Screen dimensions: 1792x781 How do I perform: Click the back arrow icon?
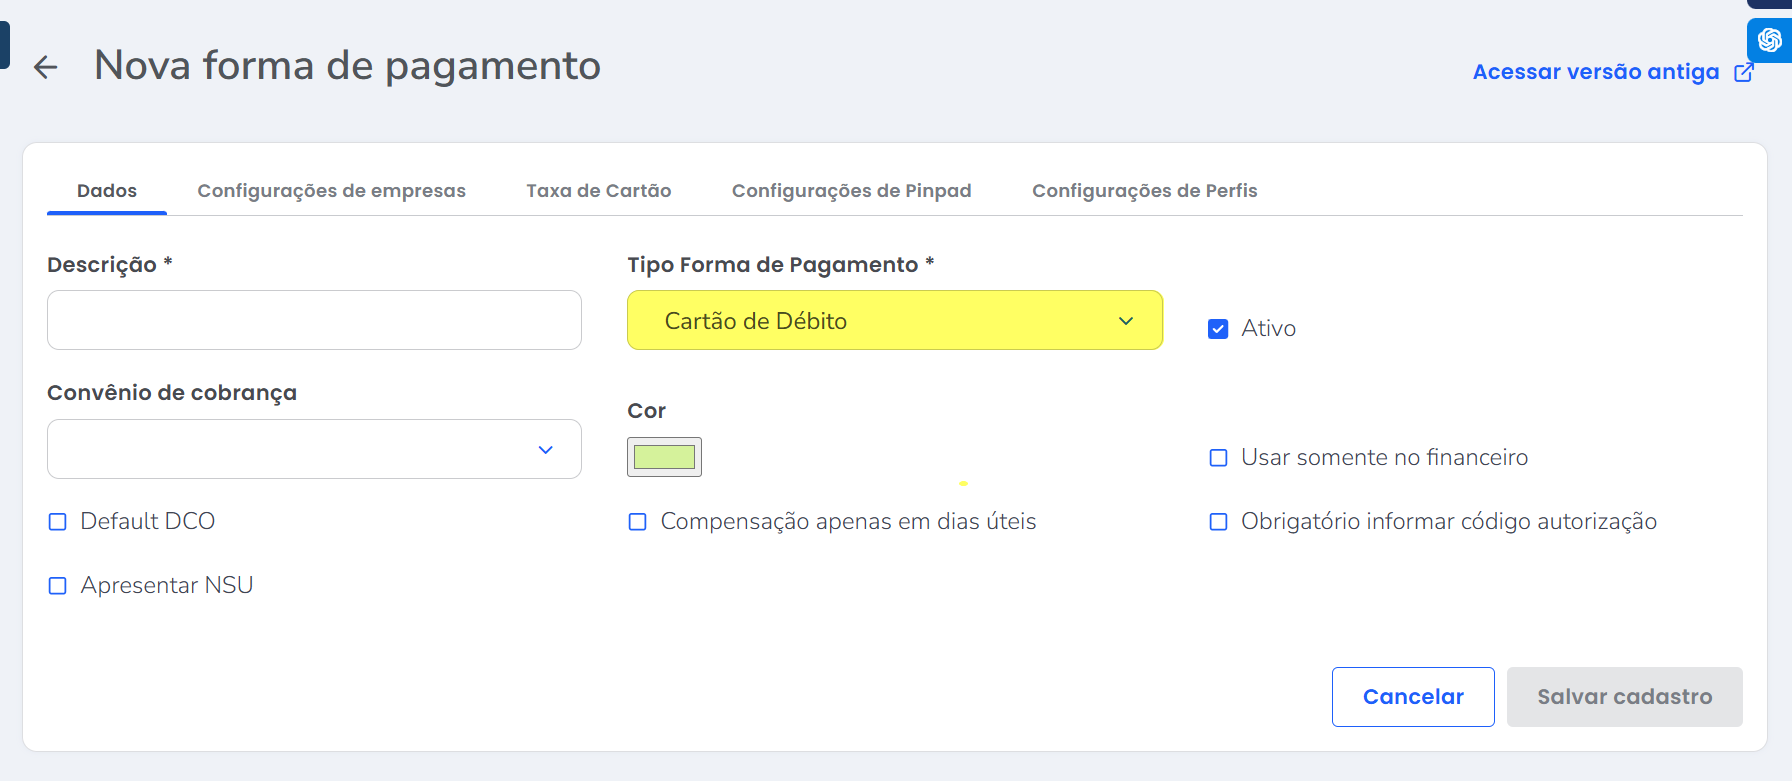pyautogui.click(x=46, y=67)
